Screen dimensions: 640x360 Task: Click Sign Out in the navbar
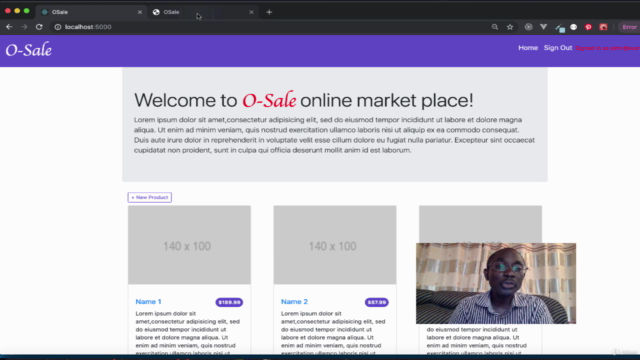pos(558,48)
